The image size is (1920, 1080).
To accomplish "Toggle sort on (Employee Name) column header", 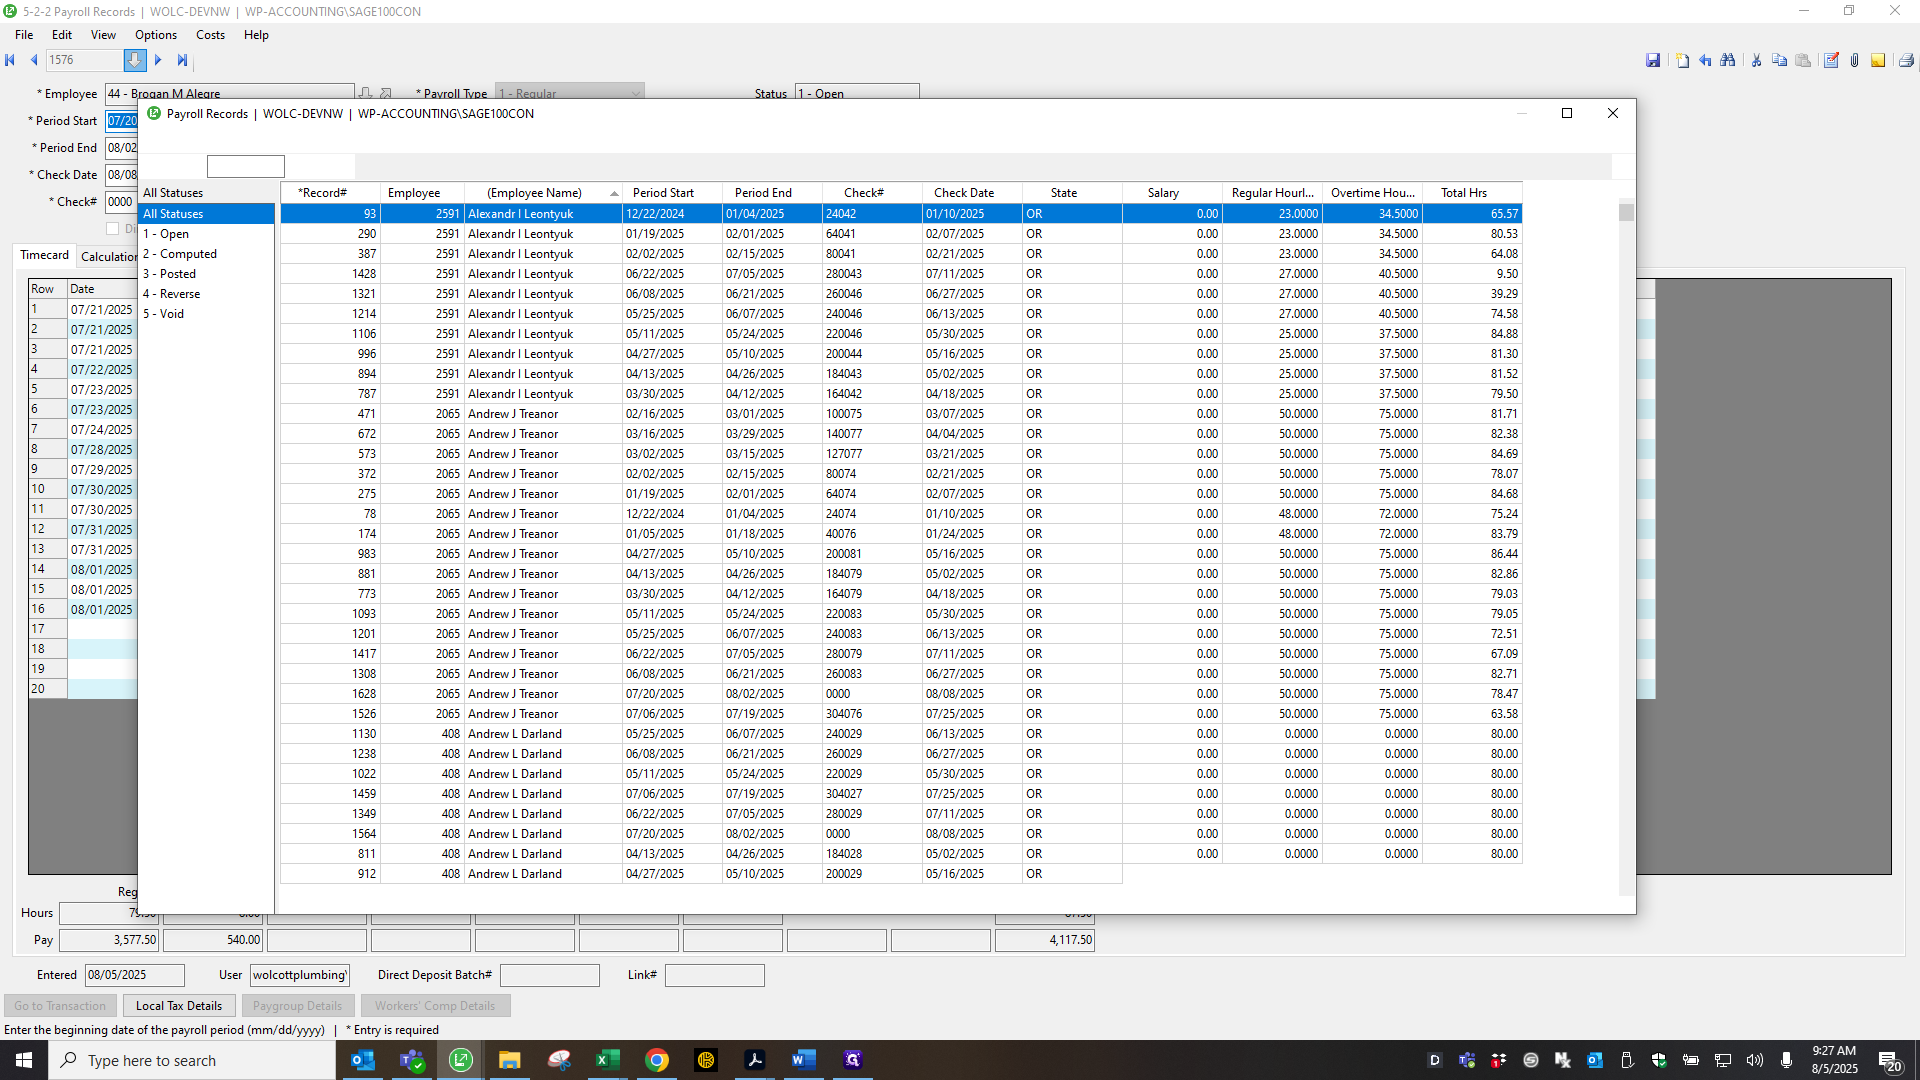I will (x=543, y=193).
